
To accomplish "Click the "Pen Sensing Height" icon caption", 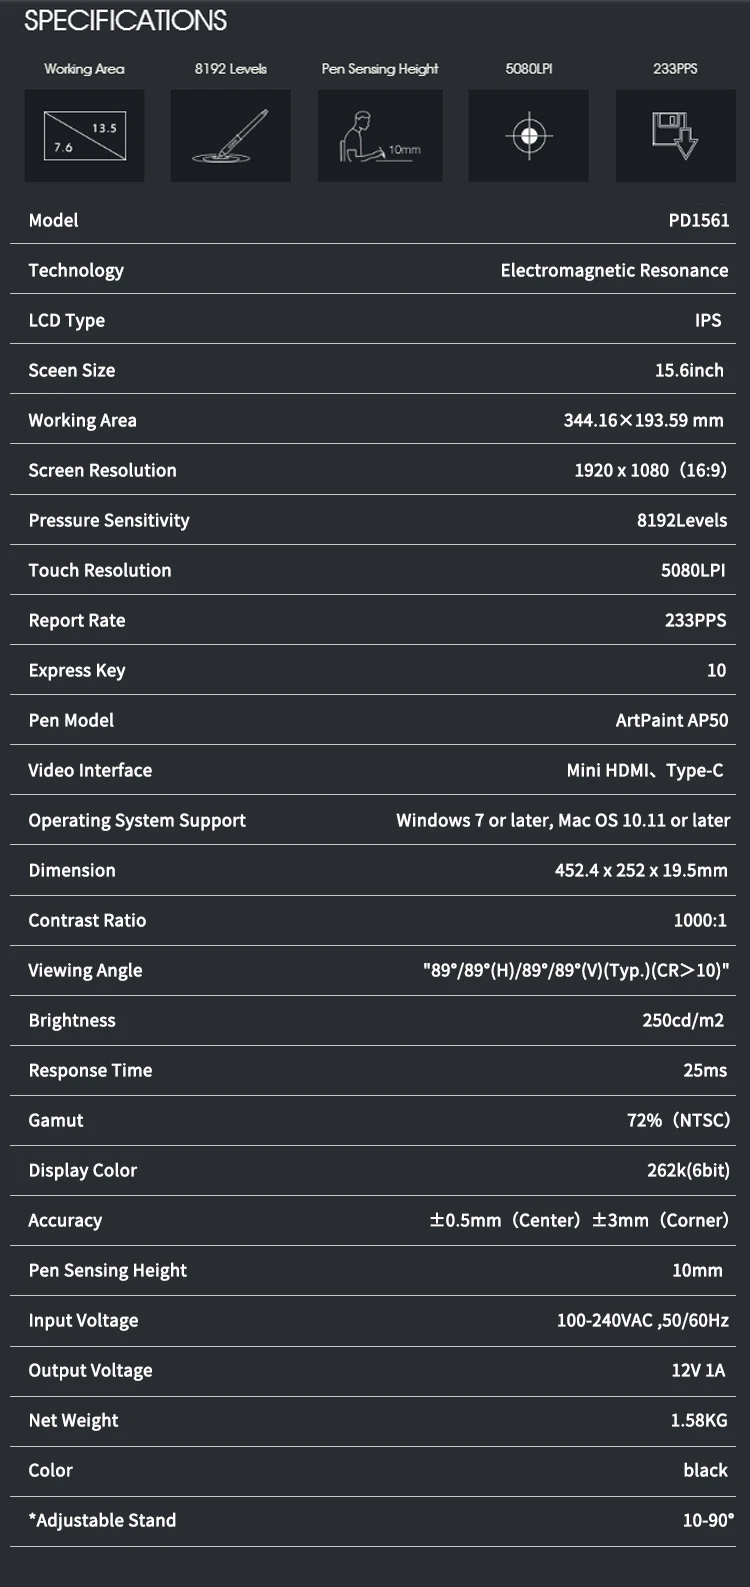I will tap(380, 69).
